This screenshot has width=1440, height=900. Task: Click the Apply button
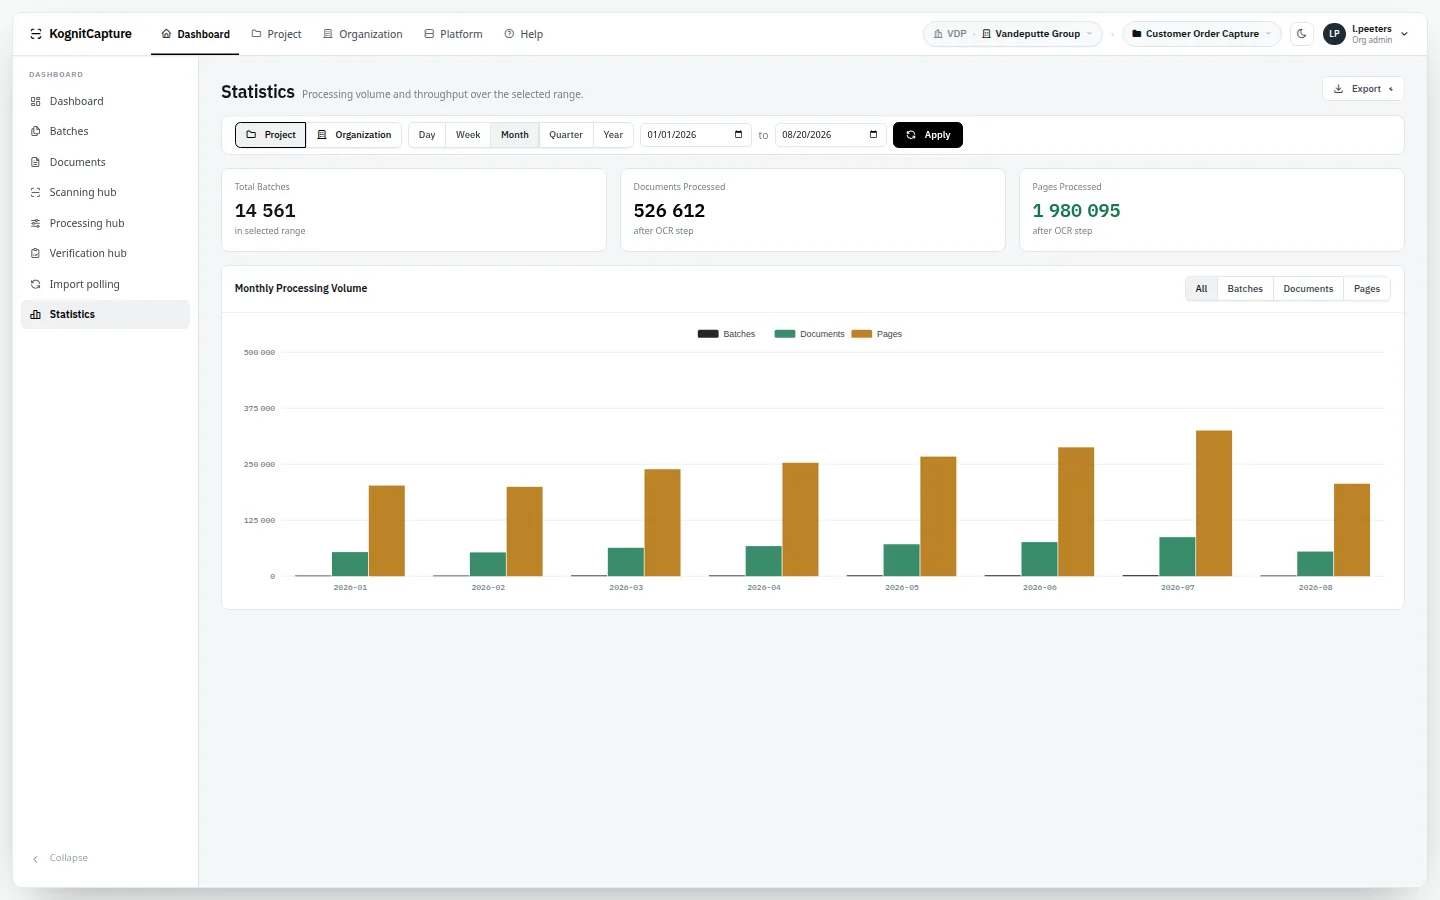coord(928,135)
